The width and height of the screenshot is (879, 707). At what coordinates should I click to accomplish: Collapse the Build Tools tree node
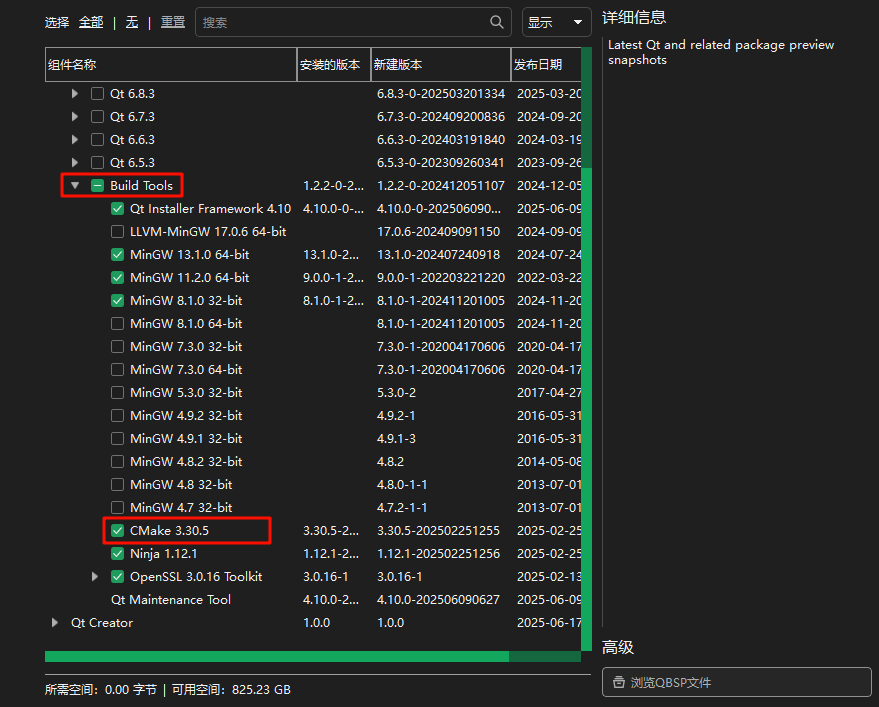point(75,186)
